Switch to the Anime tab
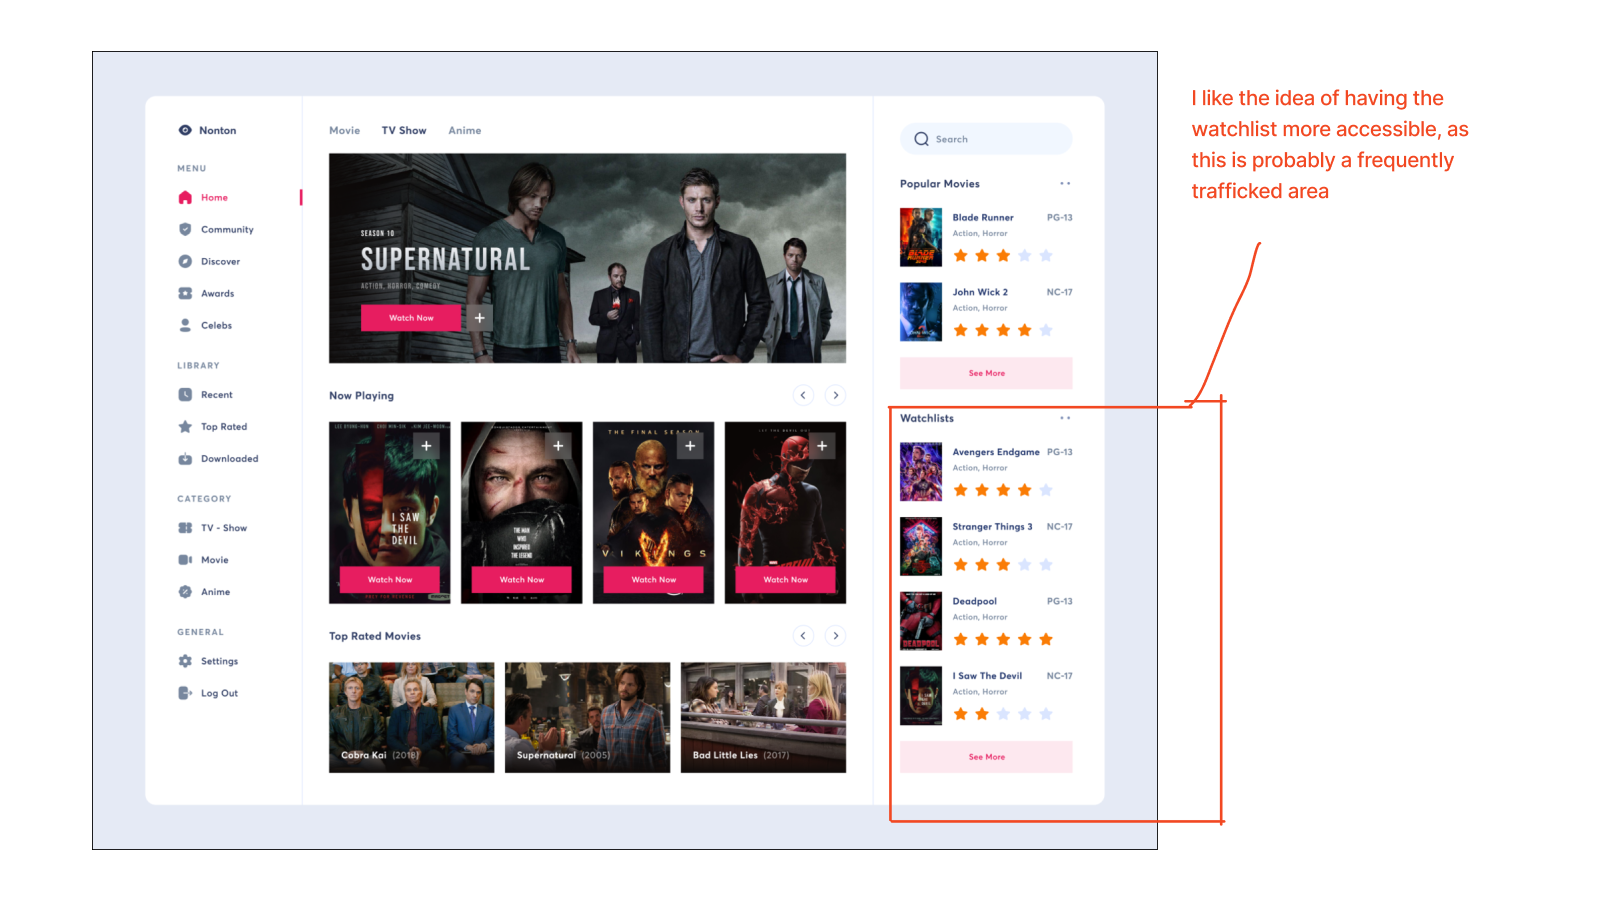This screenshot has height=900, width=1600. pyautogui.click(x=465, y=130)
